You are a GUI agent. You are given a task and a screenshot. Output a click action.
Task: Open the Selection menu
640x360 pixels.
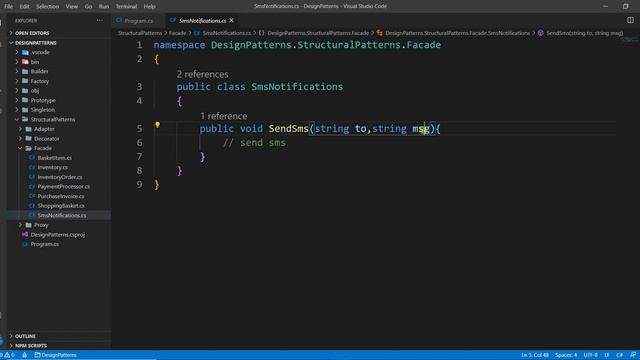(x=47, y=6)
